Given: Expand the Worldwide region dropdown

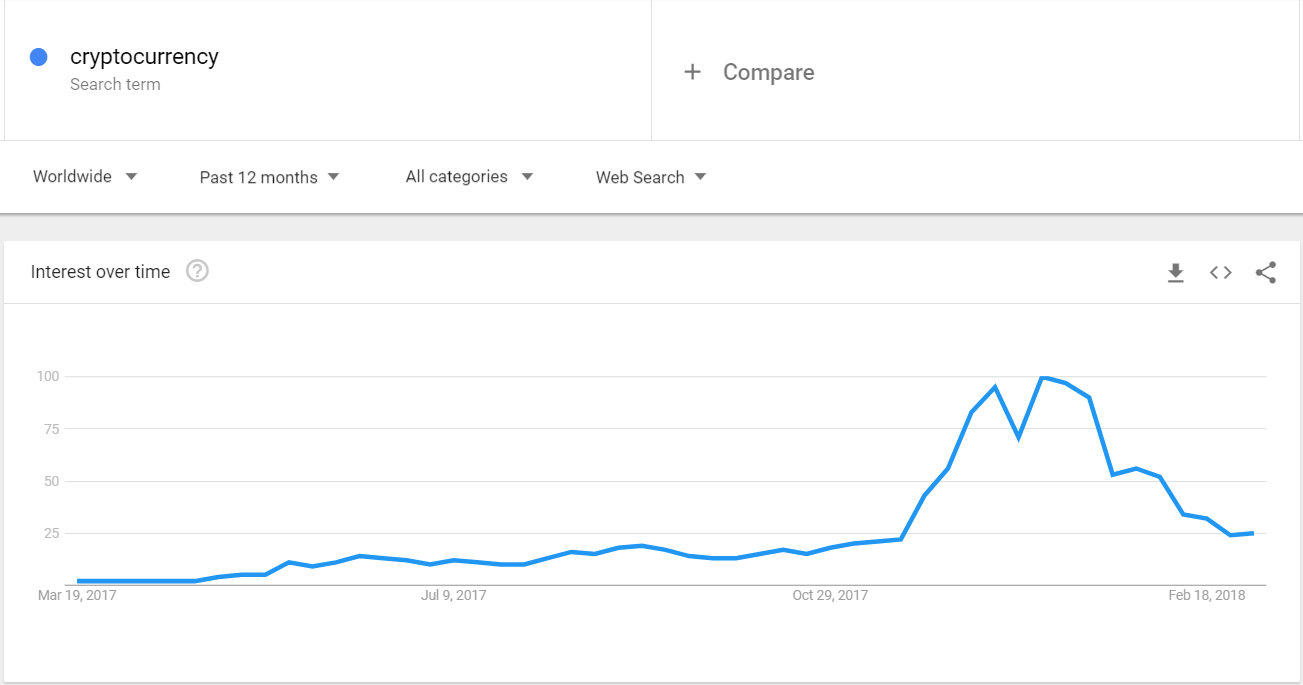Looking at the screenshot, I should tap(85, 177).
